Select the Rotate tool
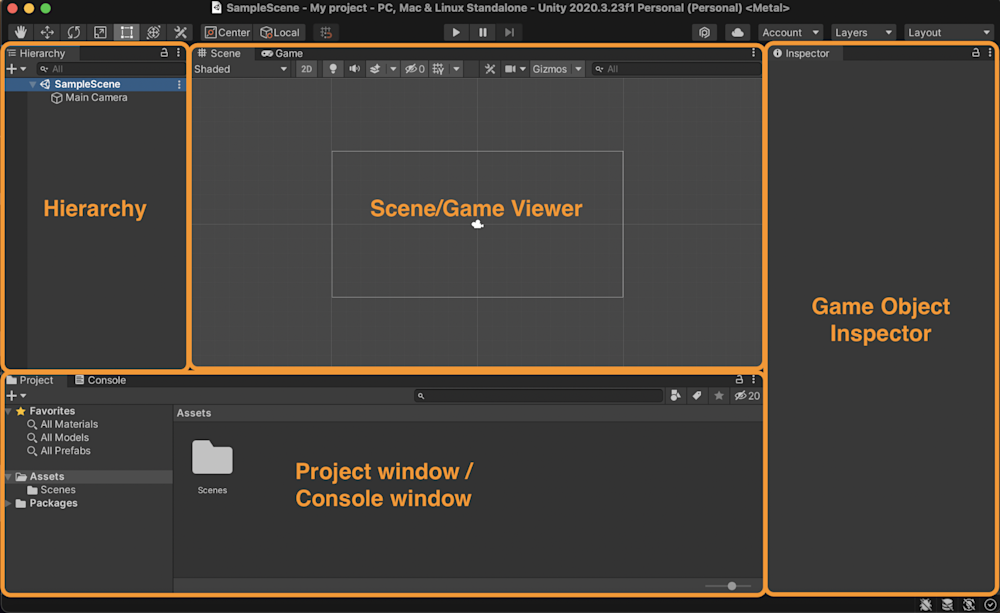The image size is (1000, 613). [73, 32]
